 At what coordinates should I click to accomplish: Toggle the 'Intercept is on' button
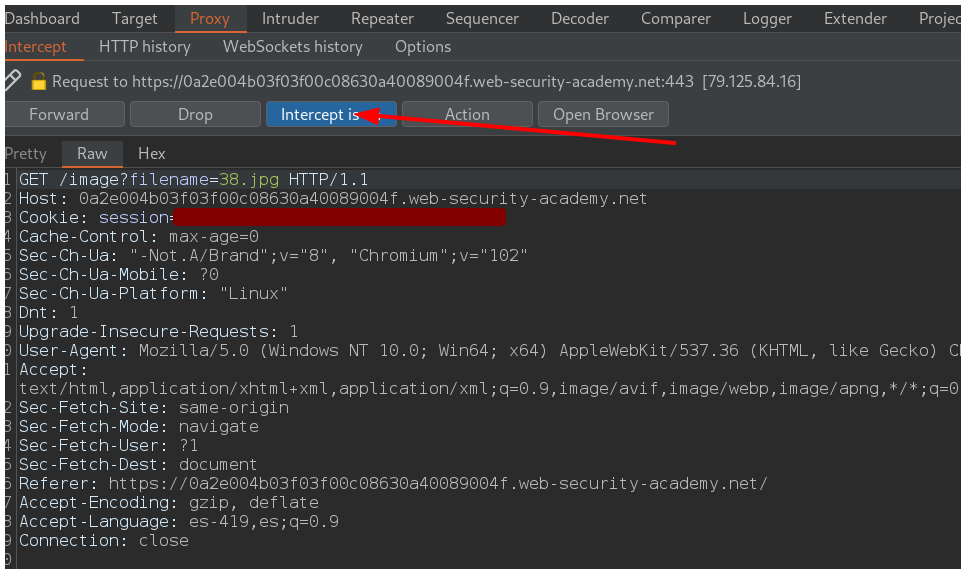(x=331, y=115)
